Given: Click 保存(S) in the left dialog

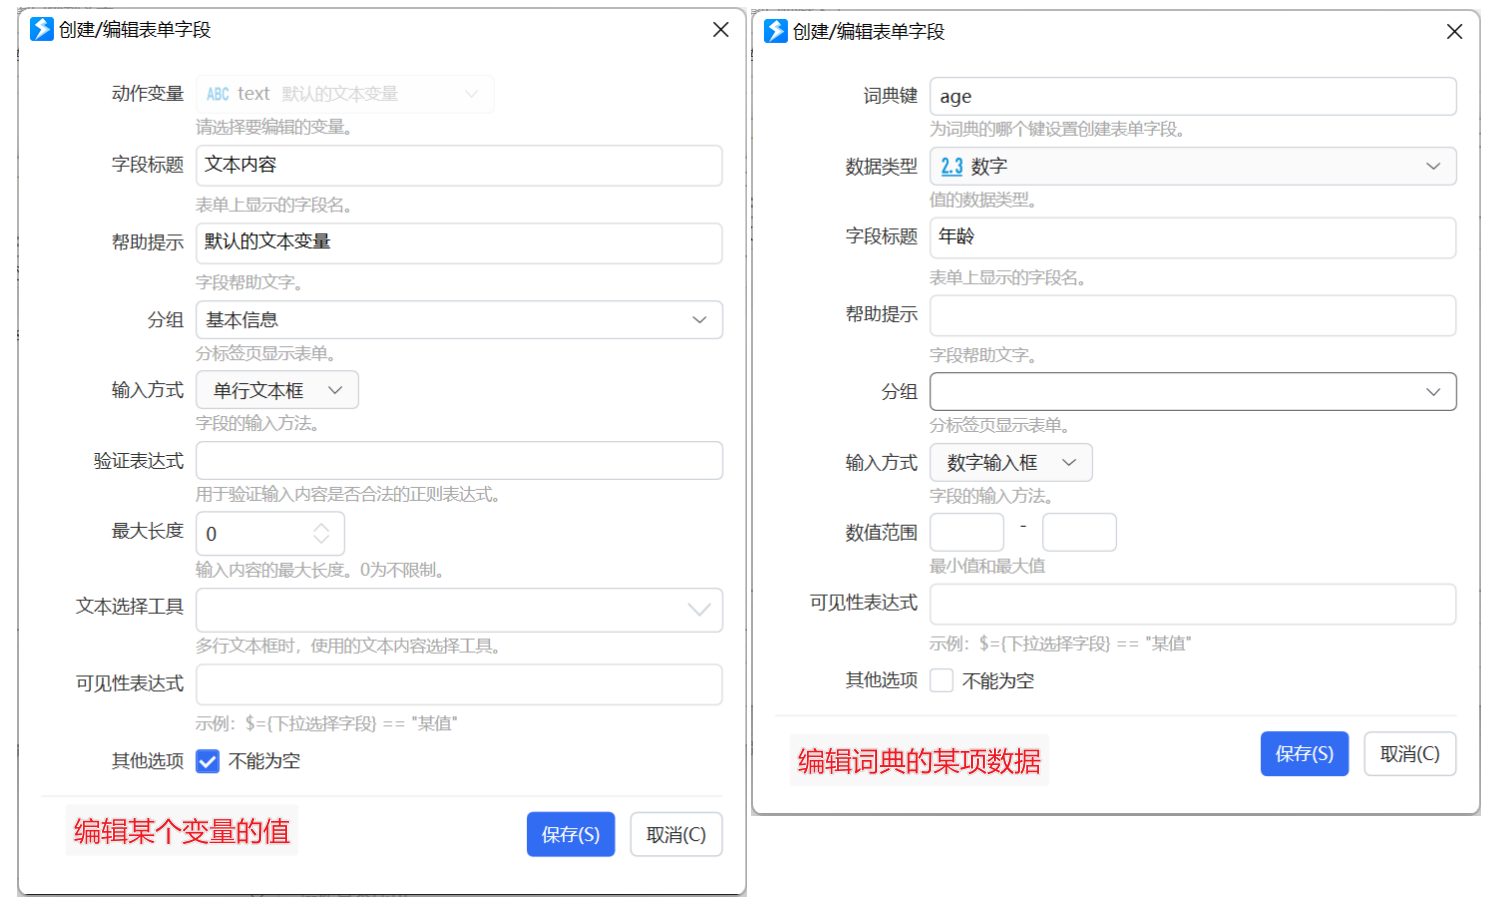Looking at the screenshot, I should 571,834.
